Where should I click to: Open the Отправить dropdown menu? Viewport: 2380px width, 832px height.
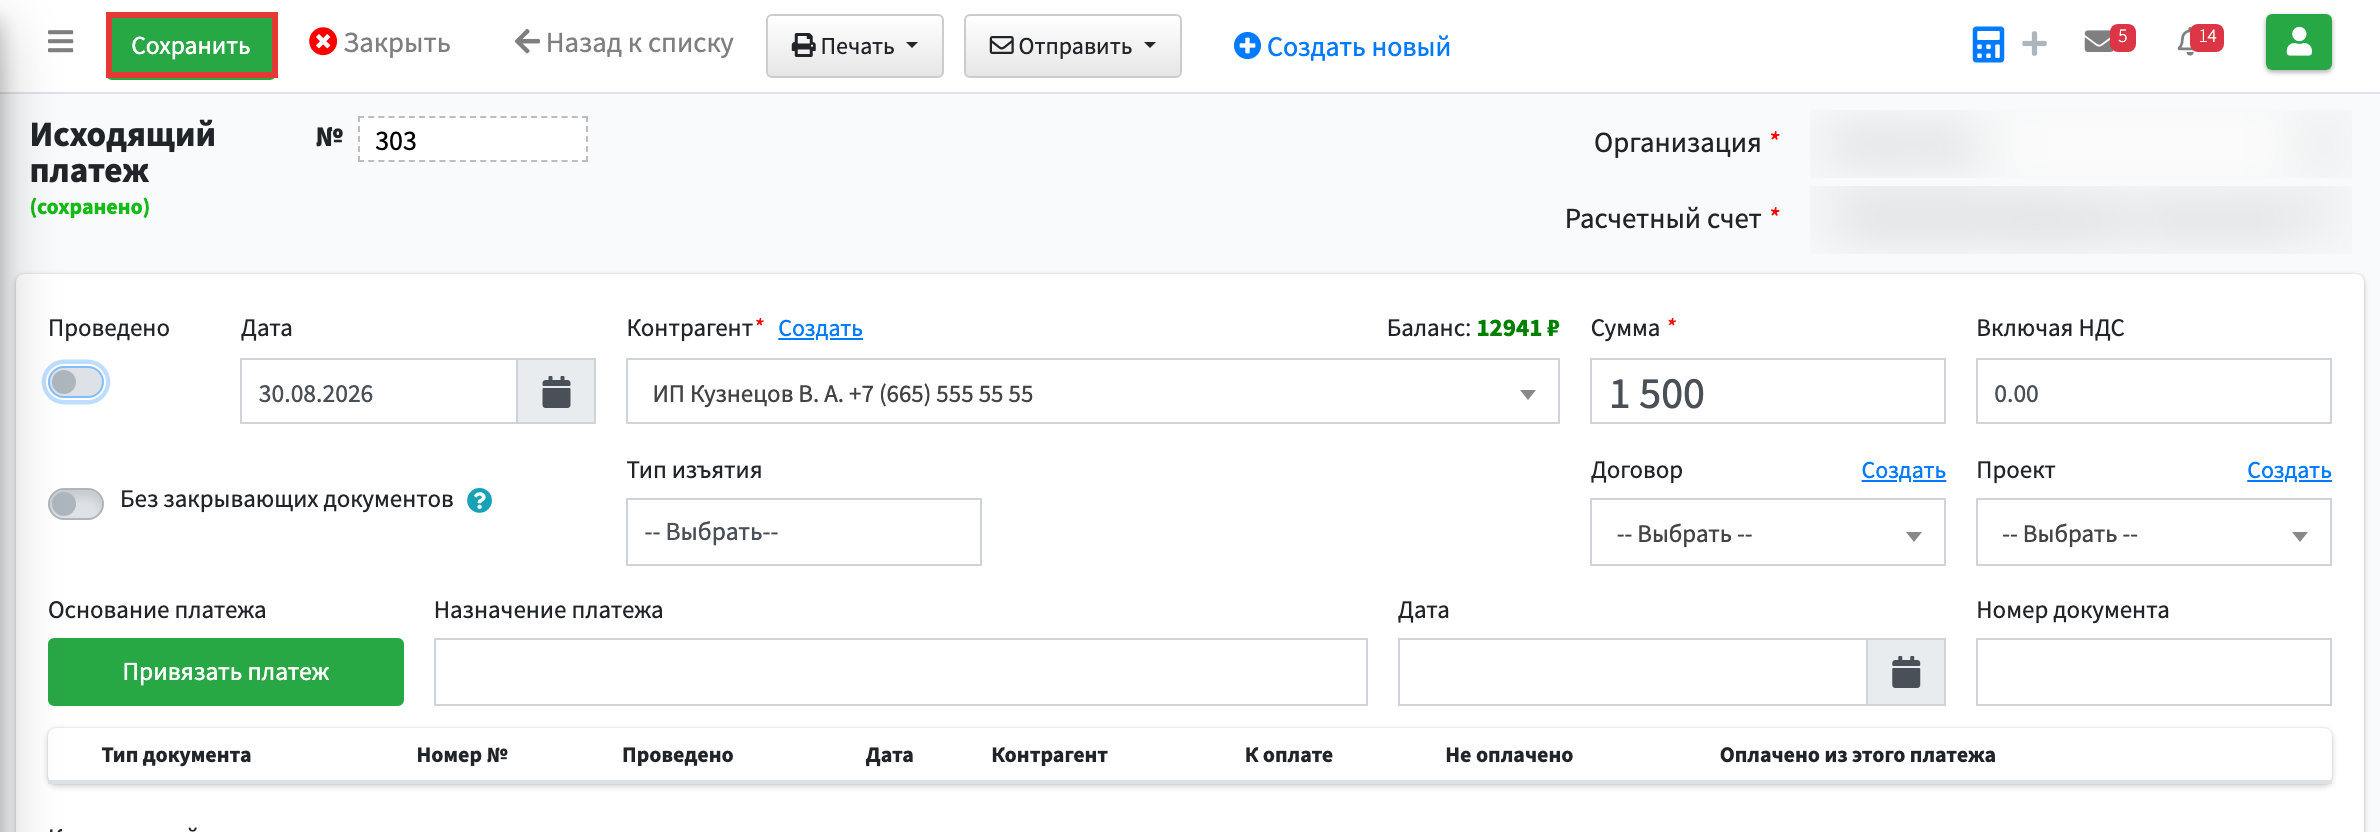1072,46
